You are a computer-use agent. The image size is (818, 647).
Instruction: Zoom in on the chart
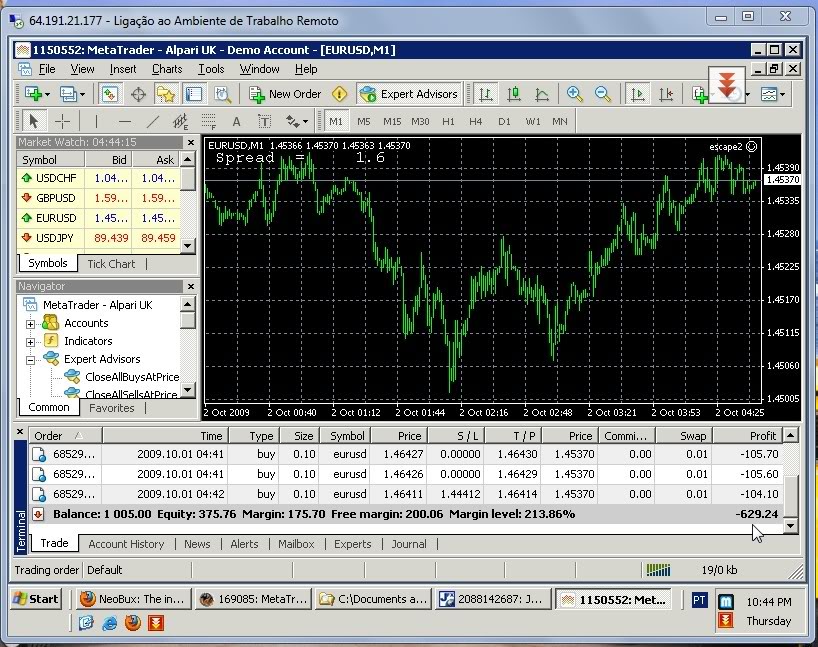(574, 94)
